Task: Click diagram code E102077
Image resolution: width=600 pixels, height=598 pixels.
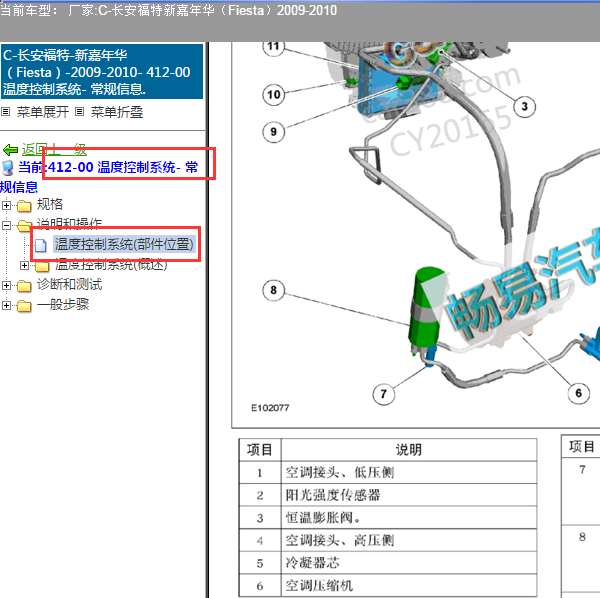Action: pos(270,408)
